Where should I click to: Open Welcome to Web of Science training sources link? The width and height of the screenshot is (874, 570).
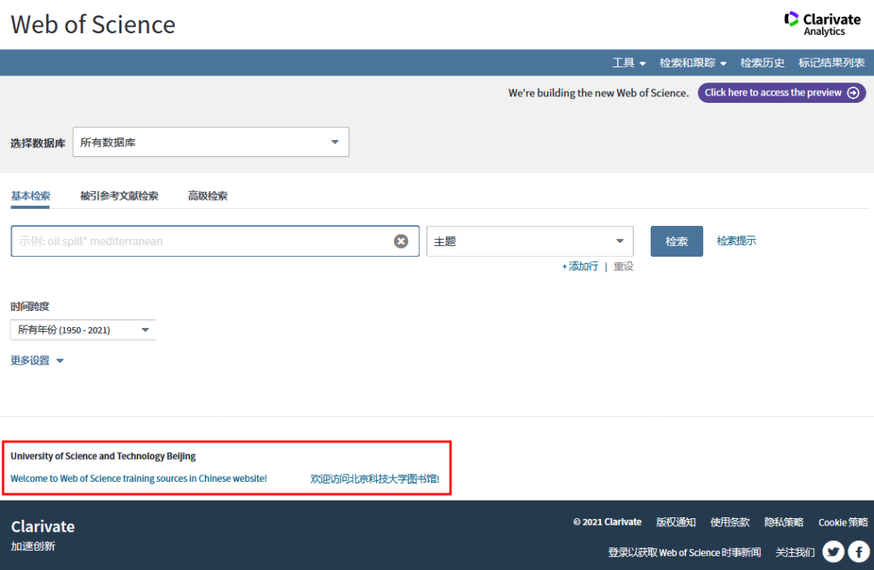pyautogui.click(x=139, y=479)
